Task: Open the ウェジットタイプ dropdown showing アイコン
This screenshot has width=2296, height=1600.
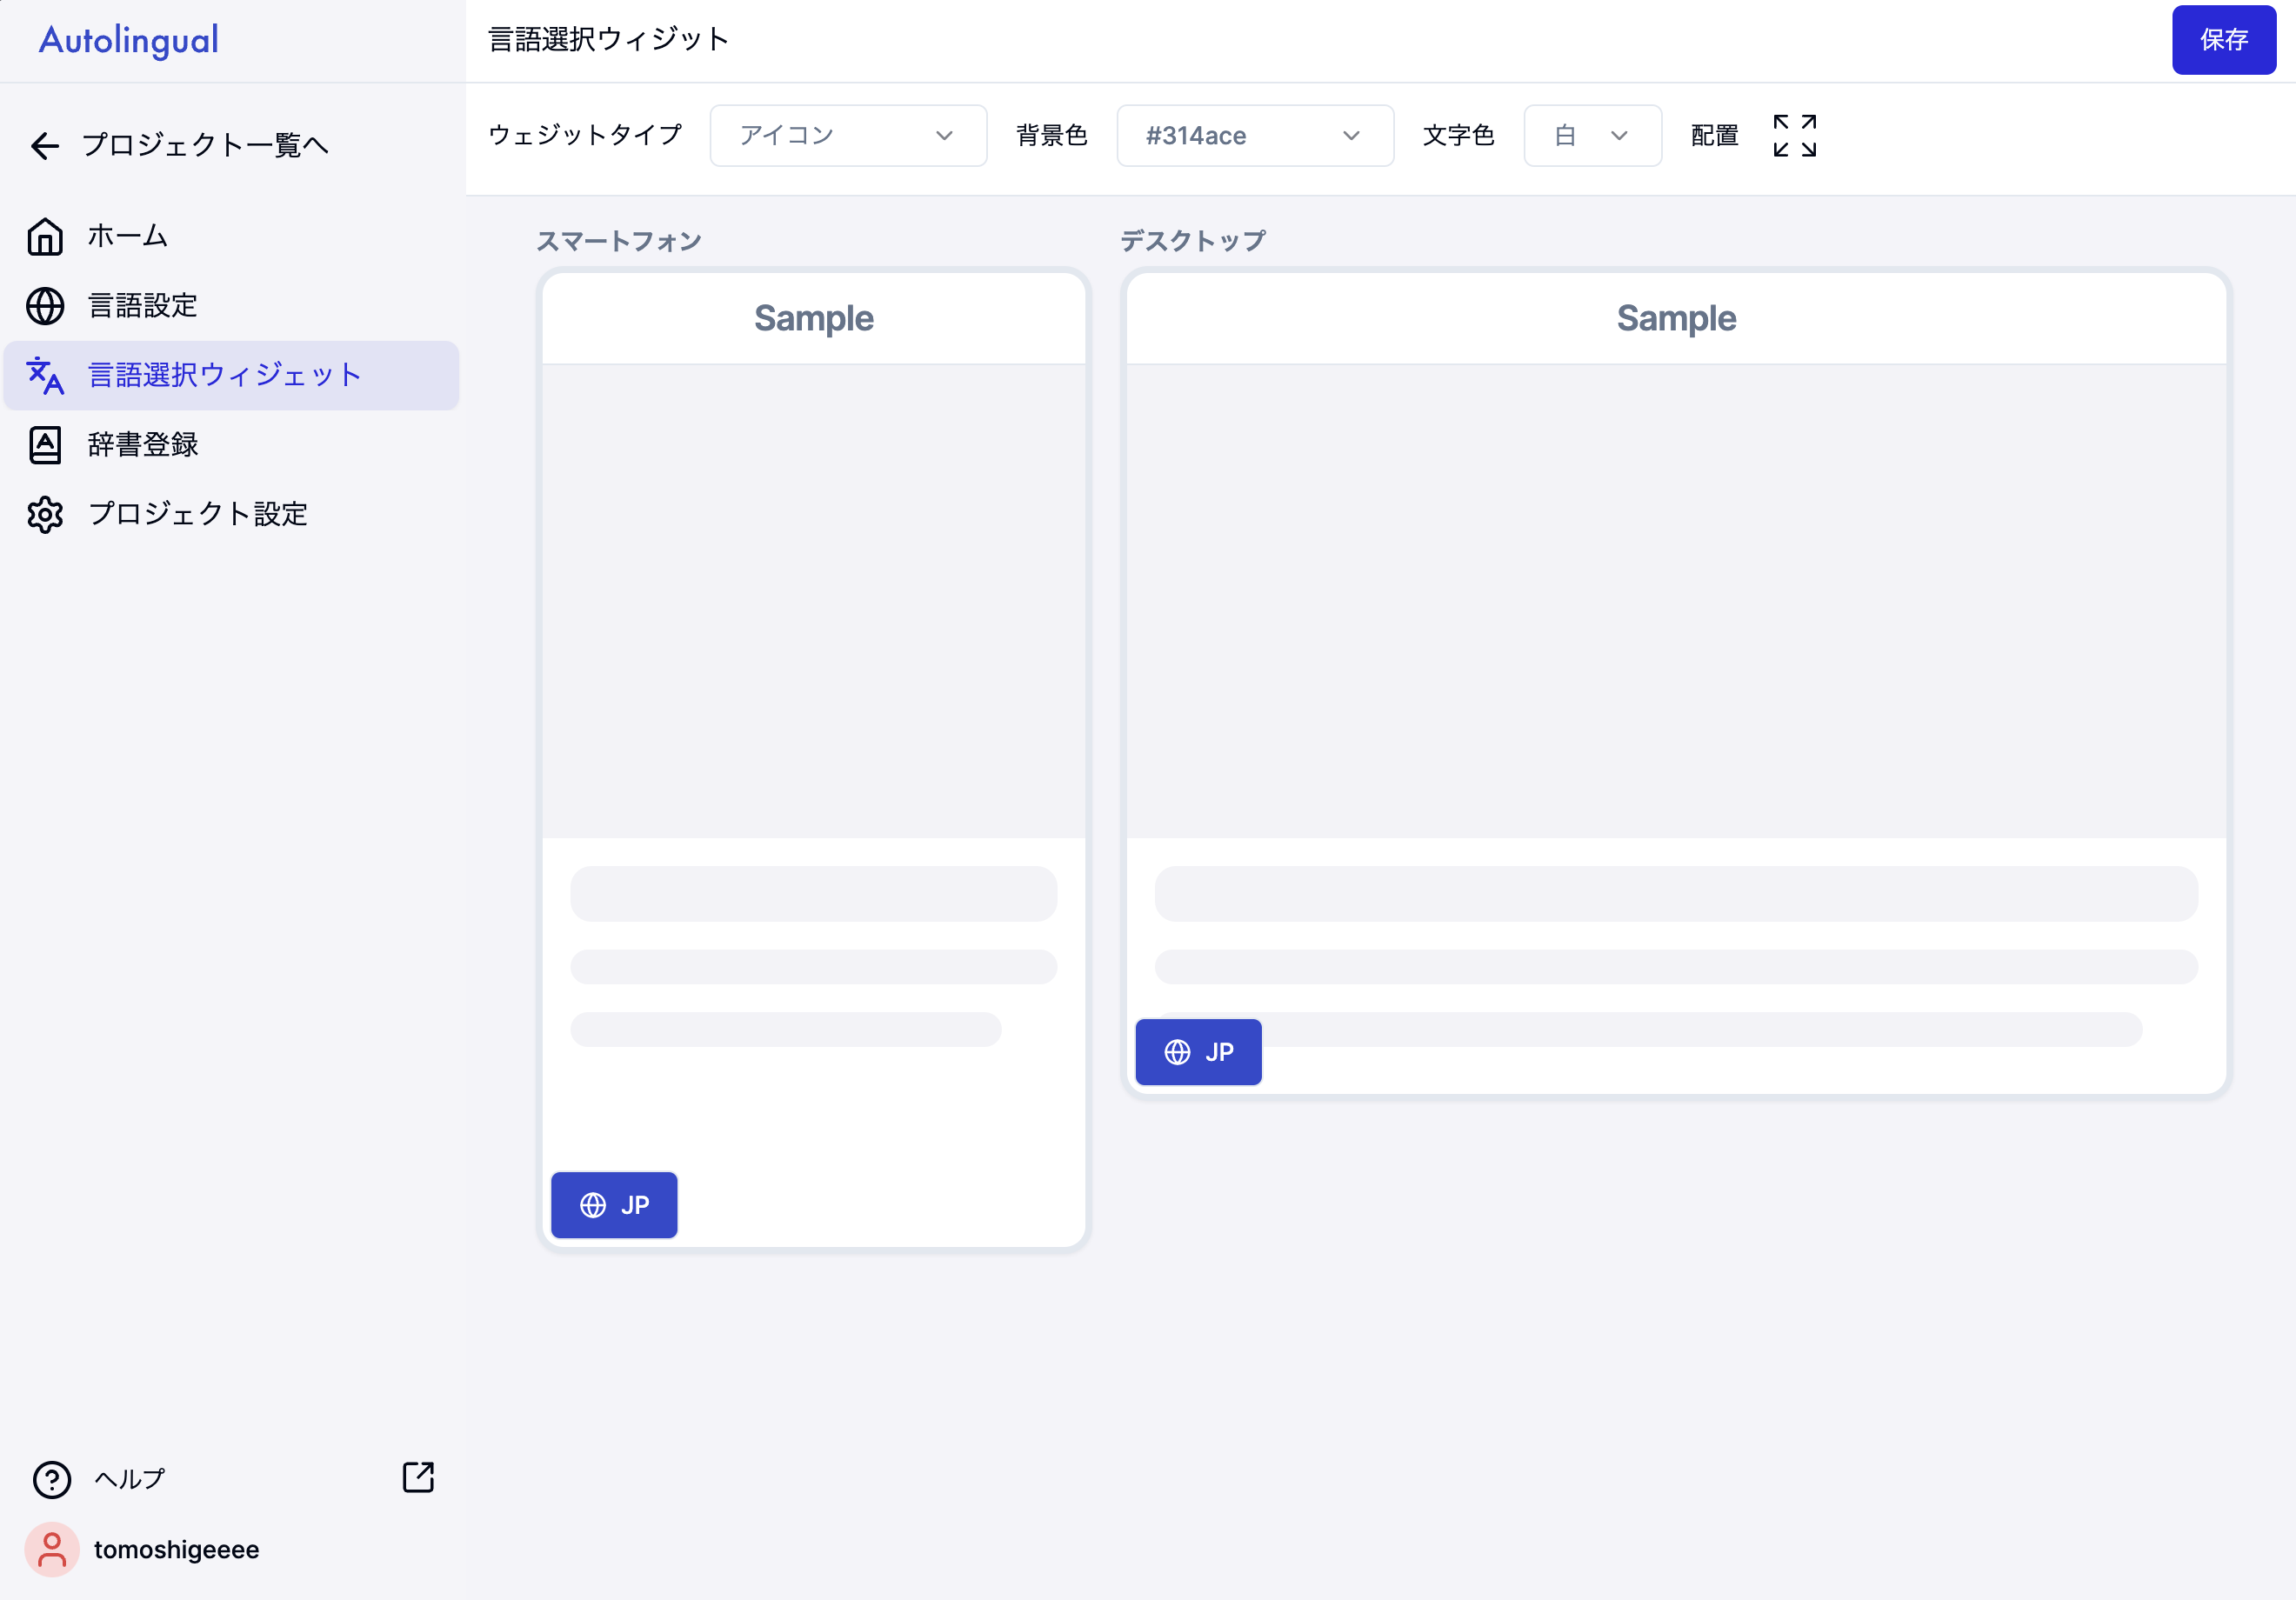Action: 847,135
